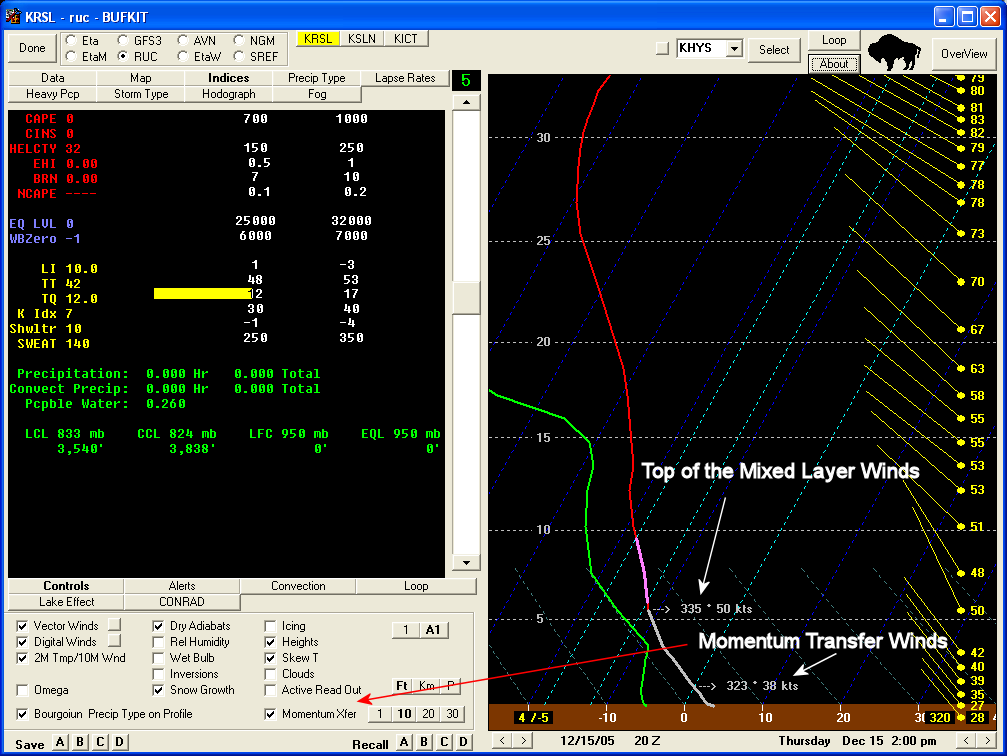Open the Lake Effect tab
Image resolution: width=1007 pixels, height=756 pixels.
coord(66,602)
